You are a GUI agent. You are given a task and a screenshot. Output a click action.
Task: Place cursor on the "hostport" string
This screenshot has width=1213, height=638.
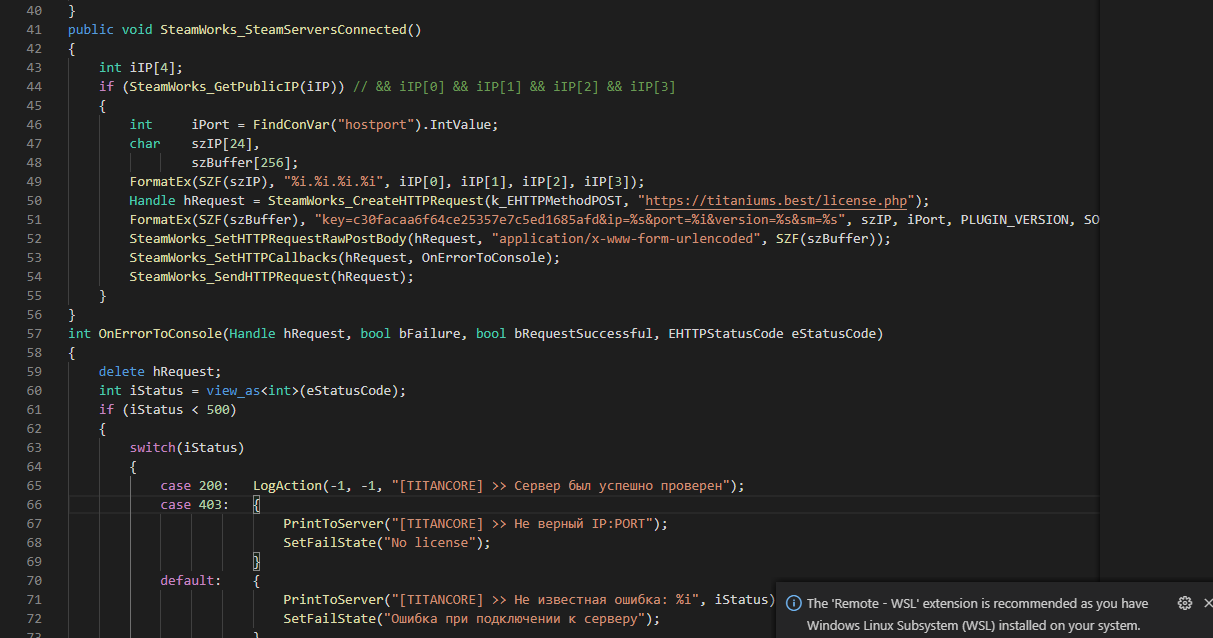pyautogui.click(x=375, y=125)
